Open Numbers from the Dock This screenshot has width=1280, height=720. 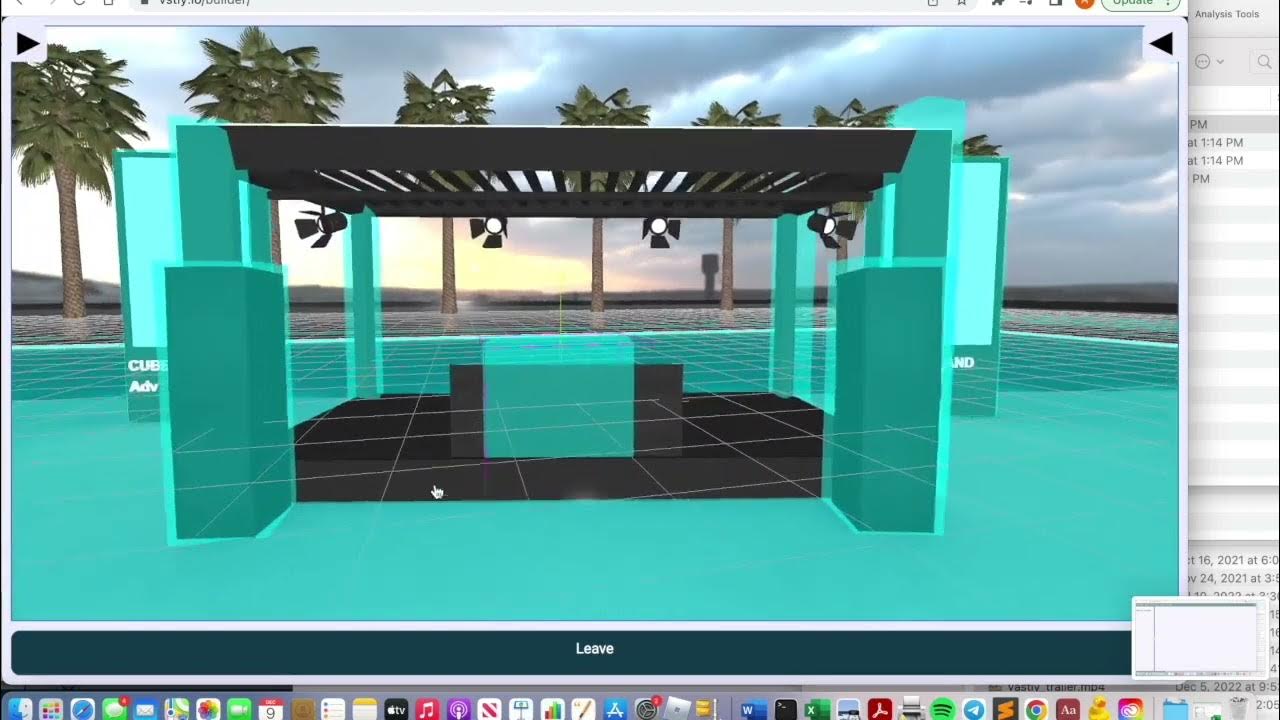click(x=552, y=709)
